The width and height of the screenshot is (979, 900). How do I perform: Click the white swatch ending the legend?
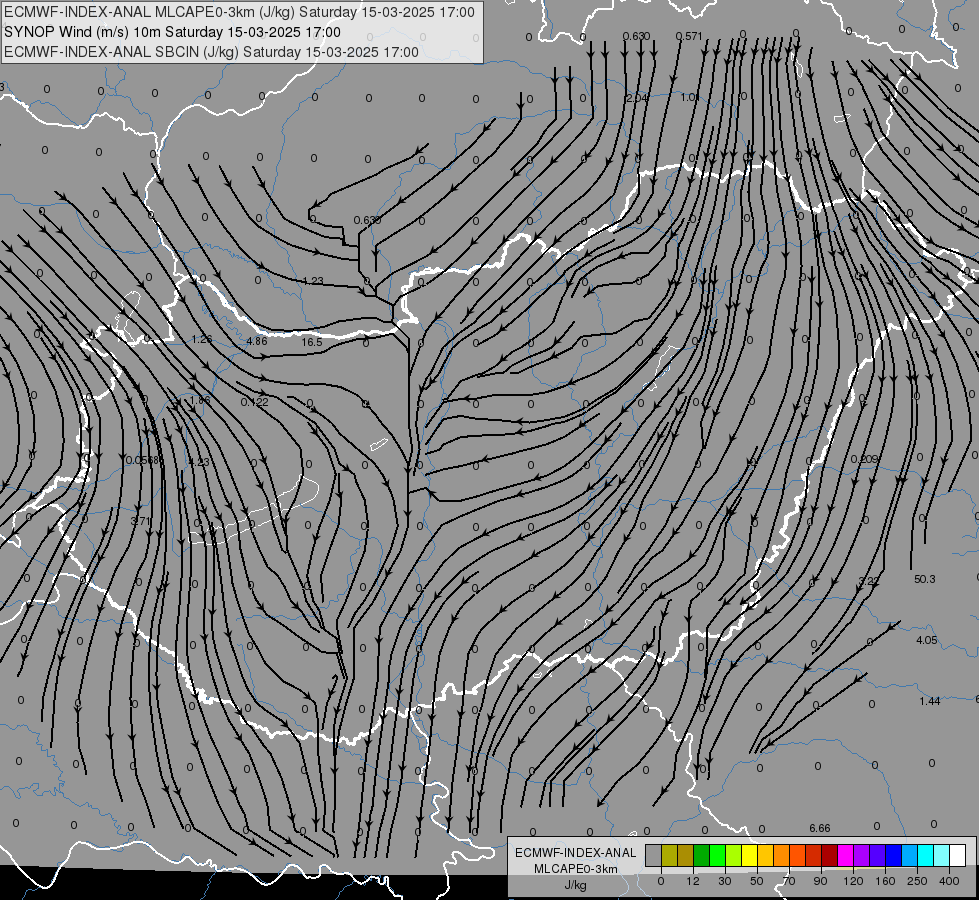point(958,855)
